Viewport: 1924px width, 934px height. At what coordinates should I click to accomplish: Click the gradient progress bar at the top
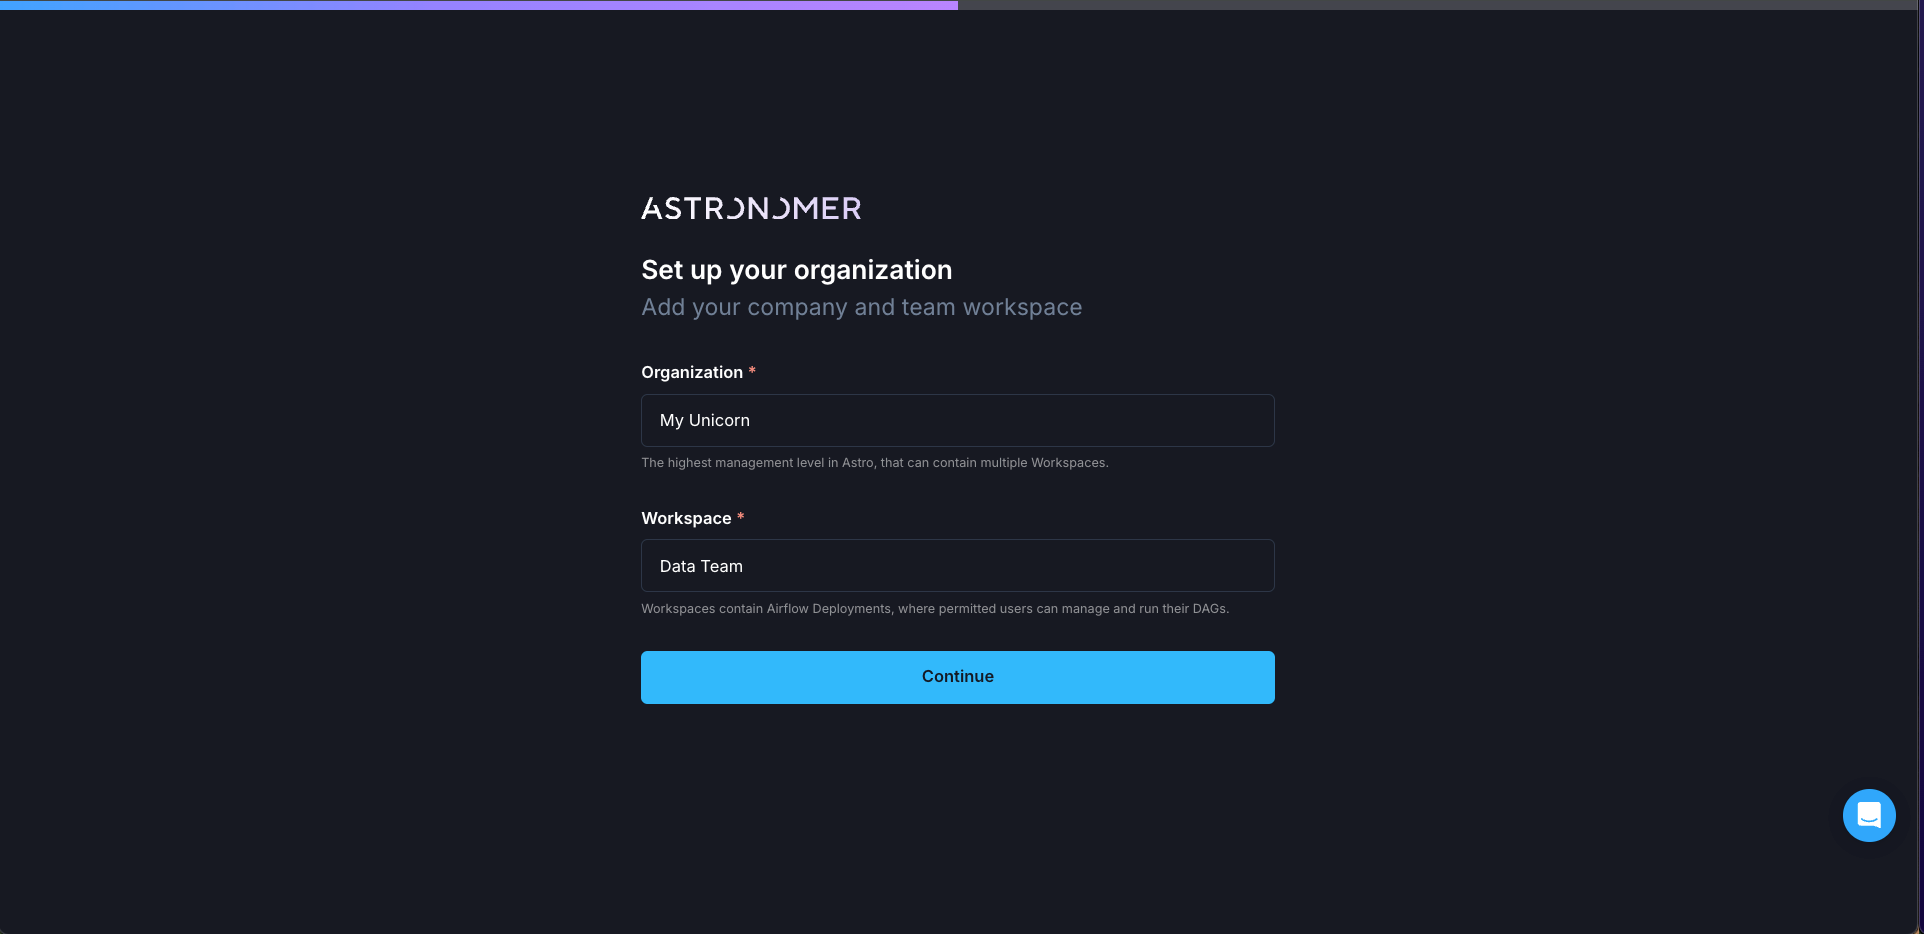[478, 4]
